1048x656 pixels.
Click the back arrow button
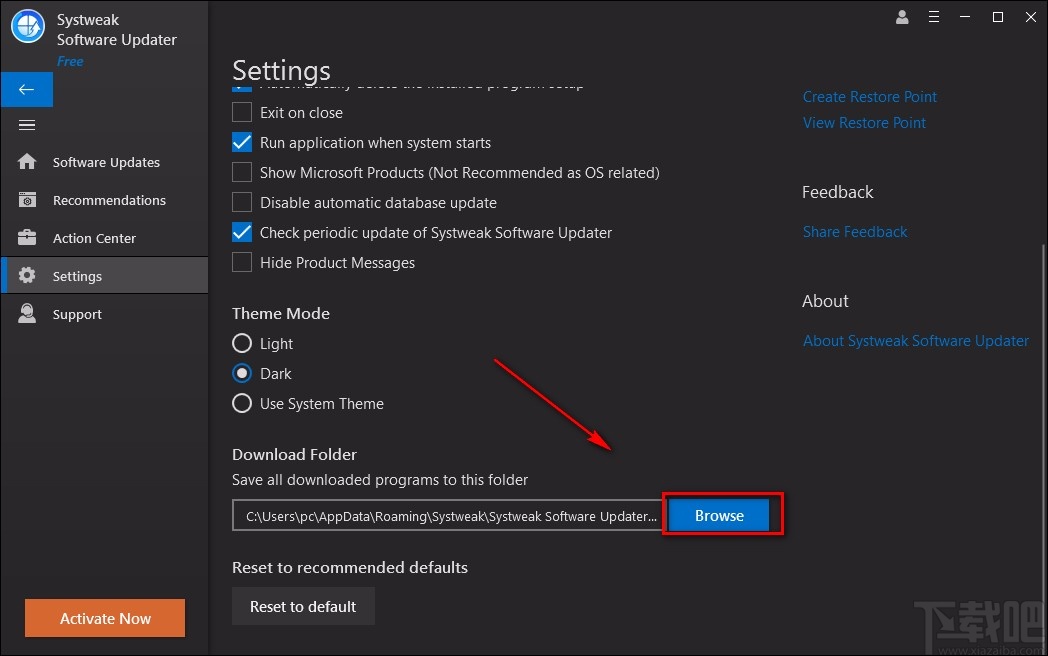click(x=26, y=90)
